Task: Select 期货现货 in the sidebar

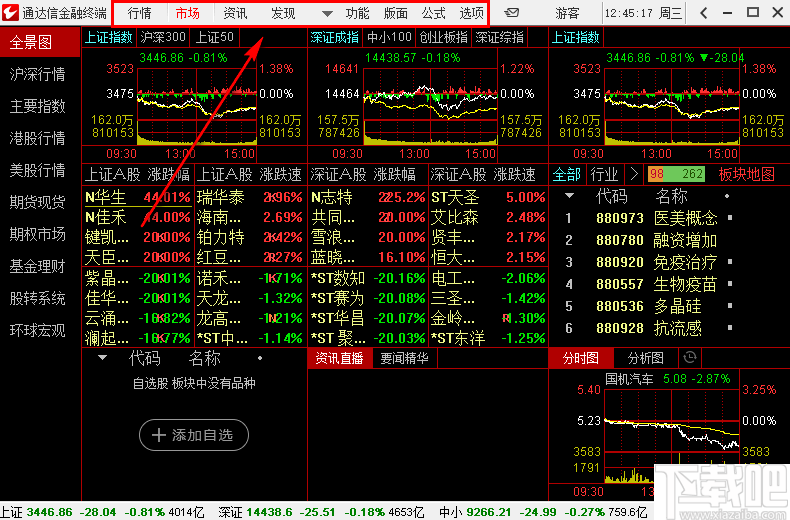Action: click(38, 202)
